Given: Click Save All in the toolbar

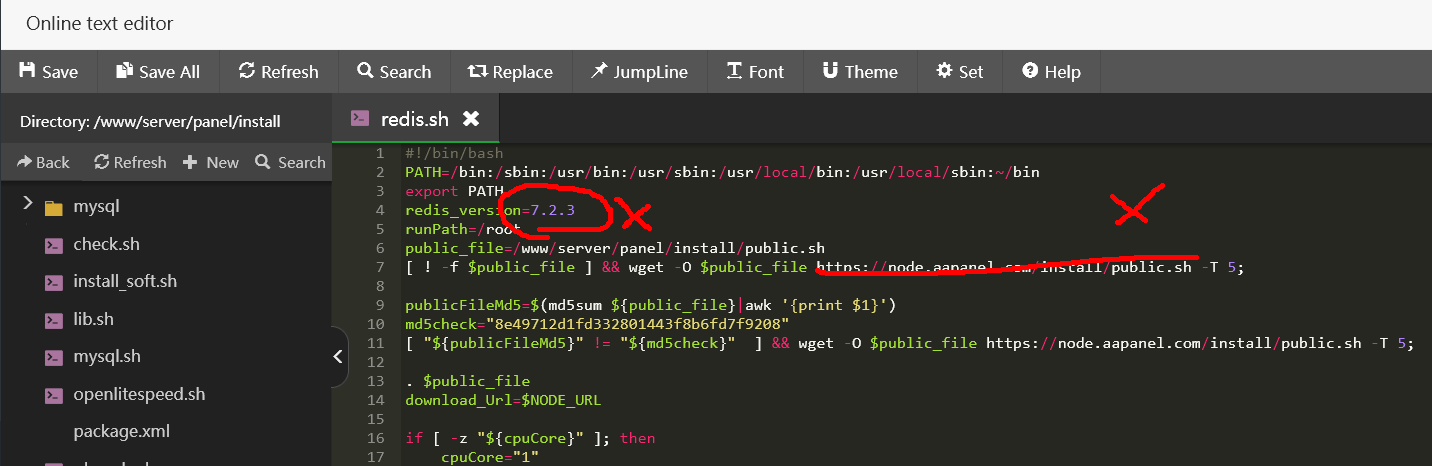Looking at the screenshot, I should click(x=158, y=72).
